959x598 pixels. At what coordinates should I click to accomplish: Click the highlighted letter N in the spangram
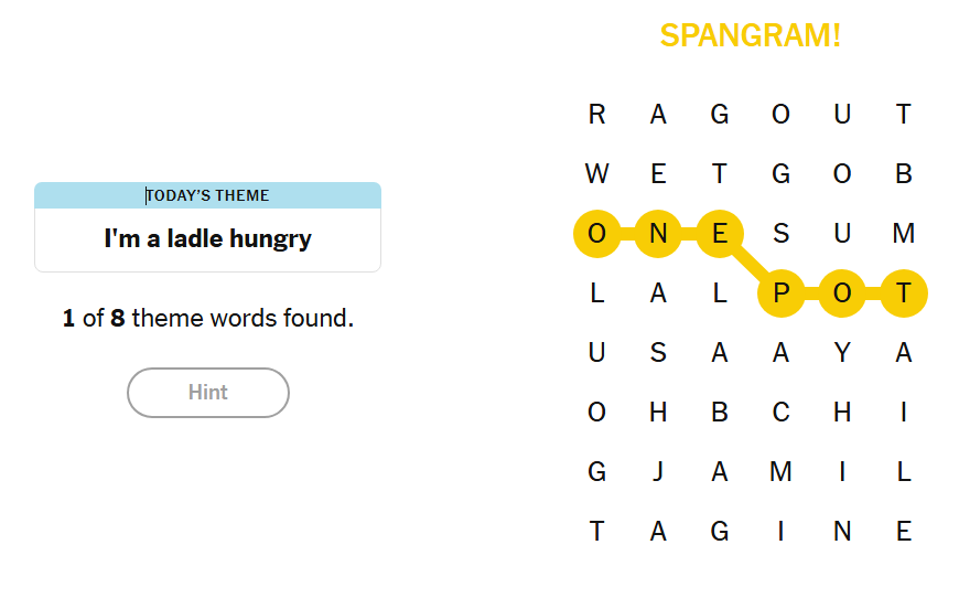pos(658,234)
